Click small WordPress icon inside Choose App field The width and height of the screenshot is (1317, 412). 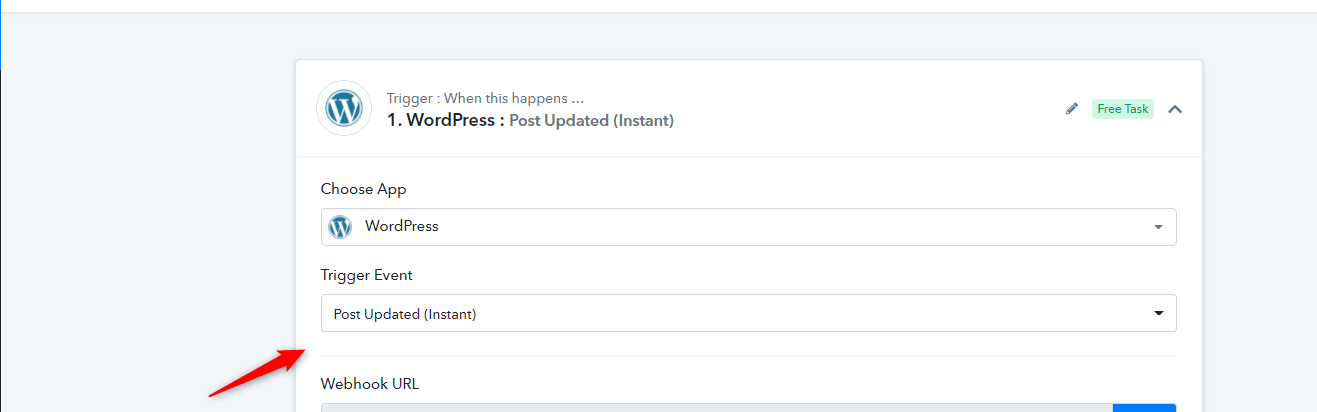pyautogui.click(x=340, y=227)
